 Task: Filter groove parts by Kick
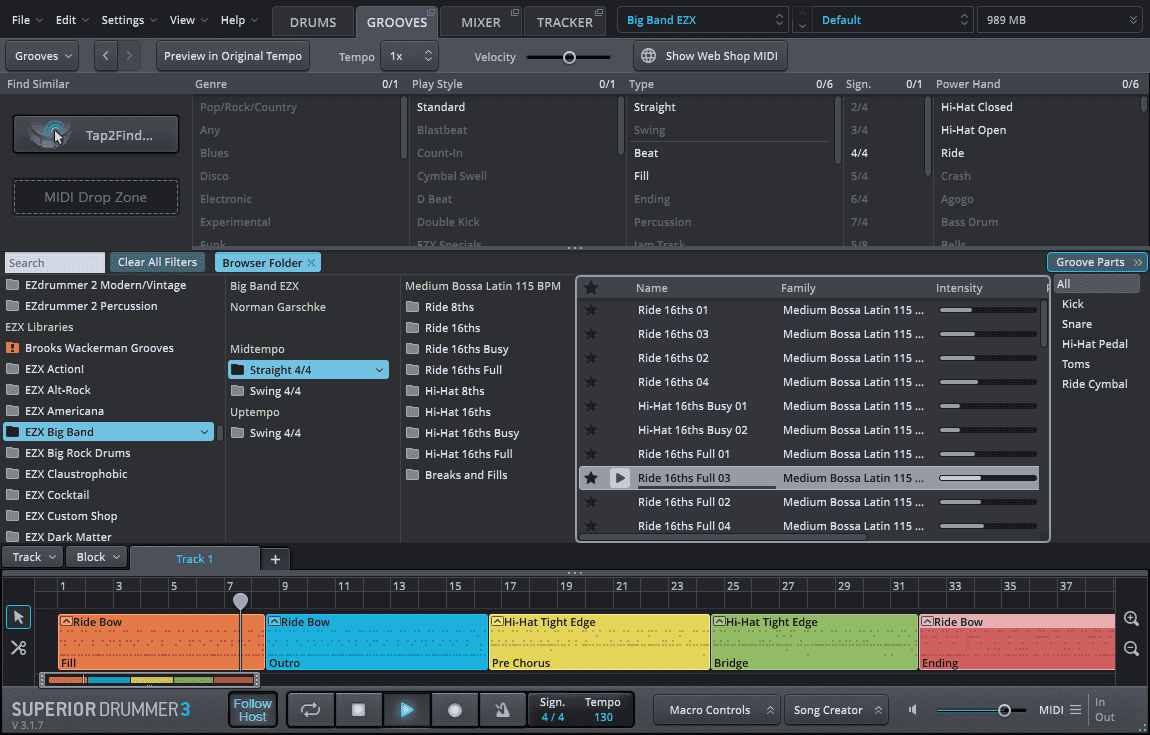pos(1072,304)
